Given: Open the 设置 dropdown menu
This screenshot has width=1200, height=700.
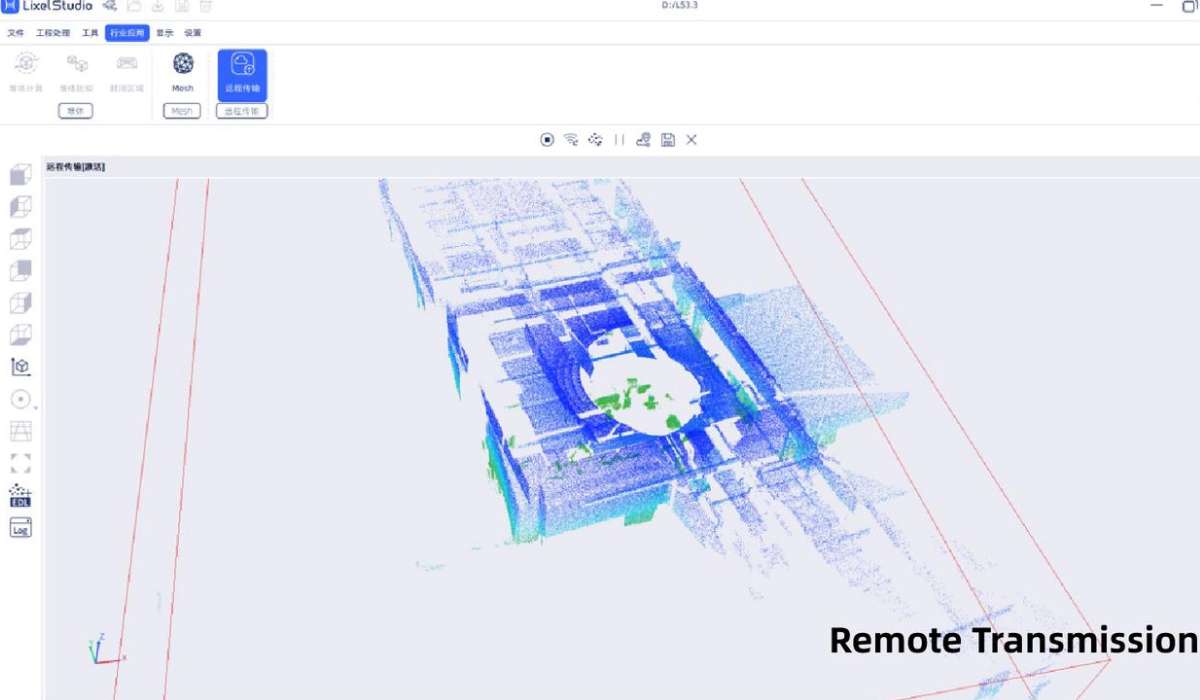Looking at the screenshot, I should coord(194,32).
